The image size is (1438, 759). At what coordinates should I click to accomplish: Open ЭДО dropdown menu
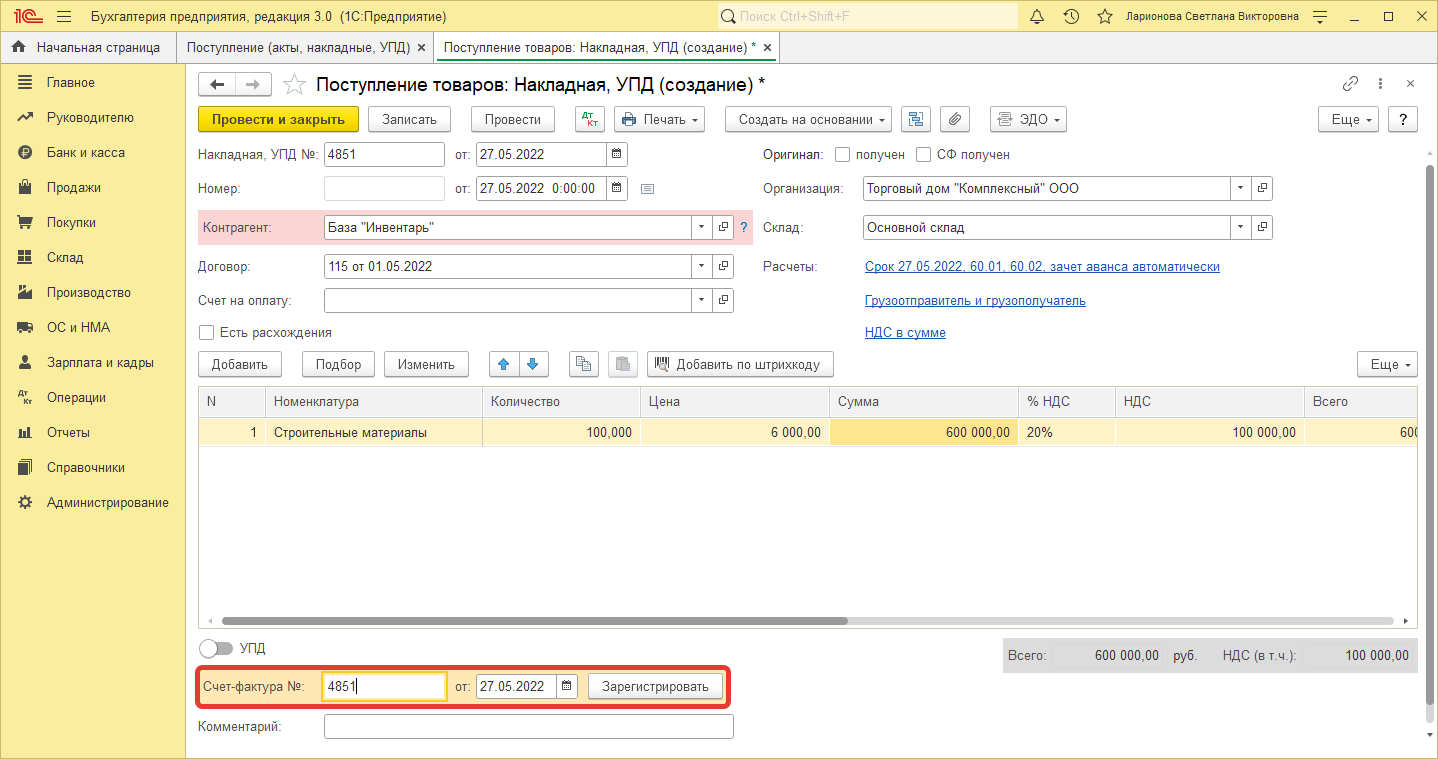pyautogui.click(x=1028, y=119)
